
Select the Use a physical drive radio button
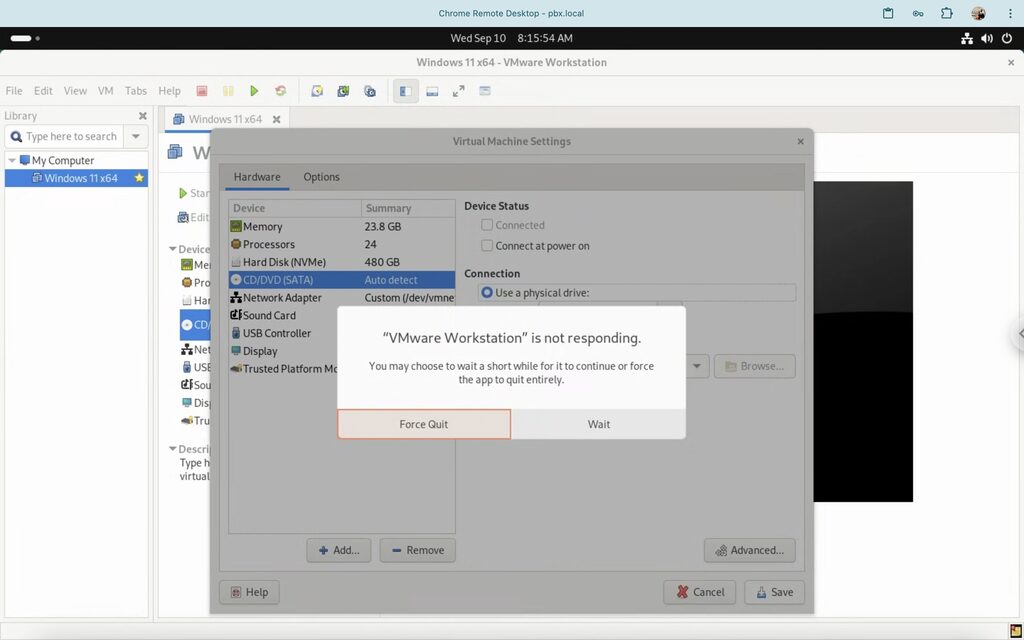pos(488,293)
